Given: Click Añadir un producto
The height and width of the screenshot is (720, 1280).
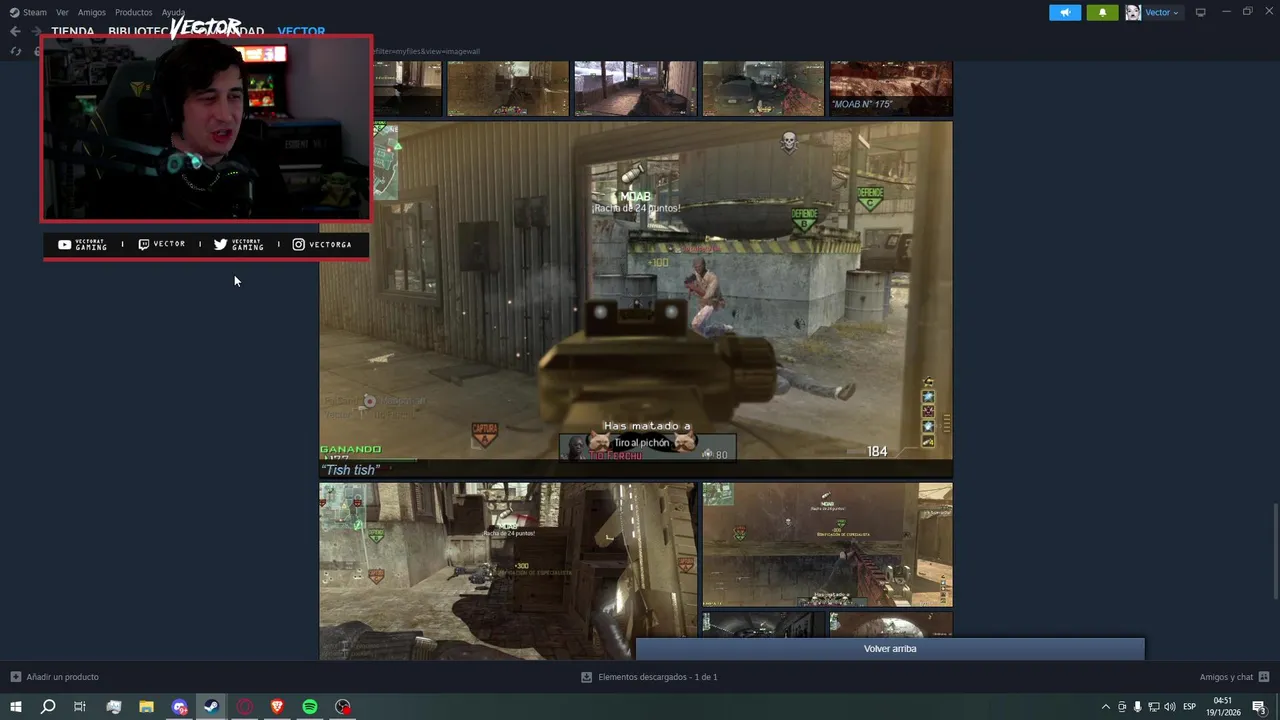Looking at the screenshot, I should 62,677.
